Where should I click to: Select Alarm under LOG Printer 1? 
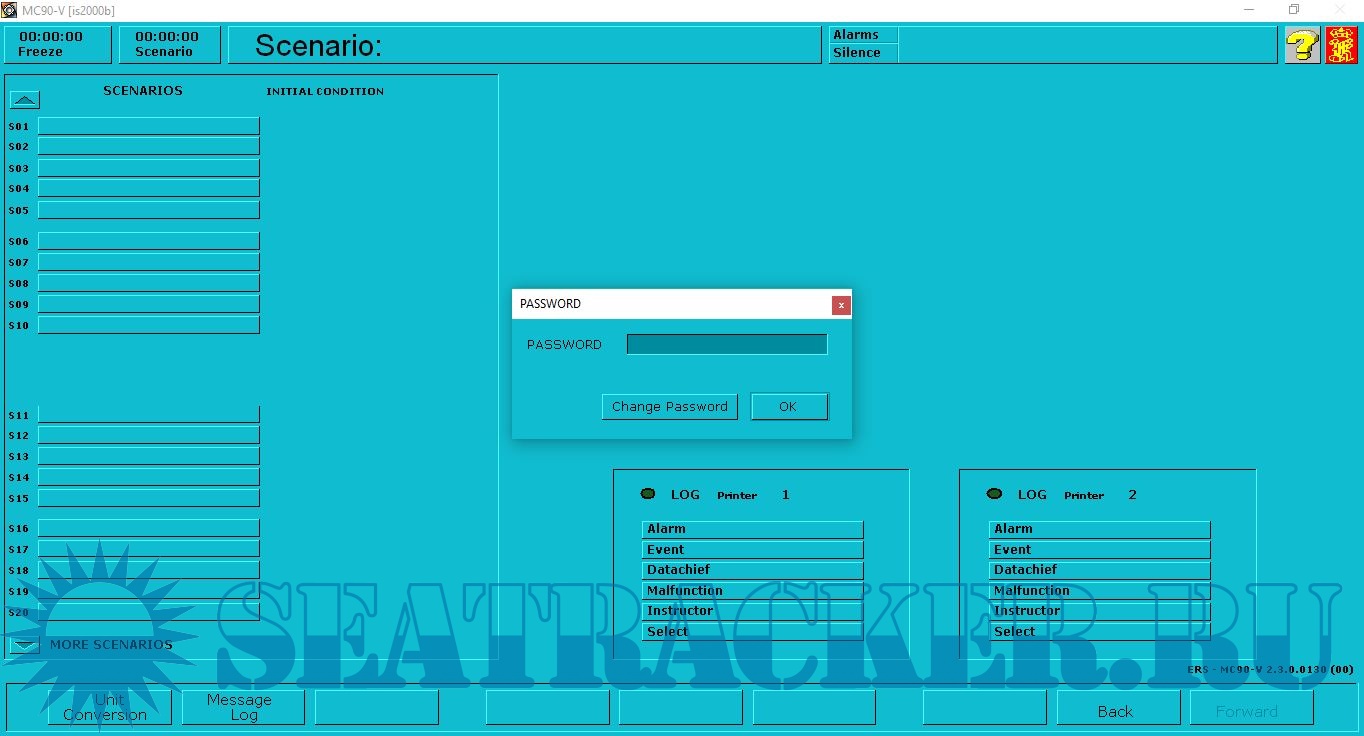click(752, 529)
